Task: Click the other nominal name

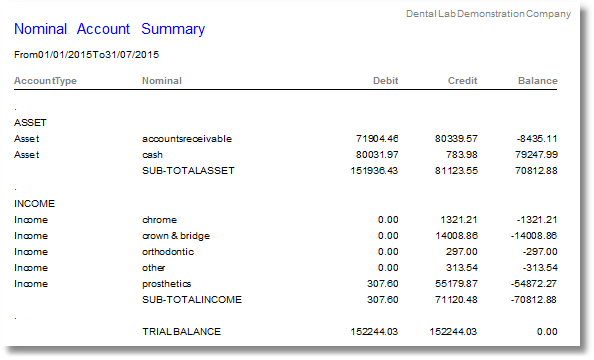Action: pyautogui.click(x=153, y=268)
